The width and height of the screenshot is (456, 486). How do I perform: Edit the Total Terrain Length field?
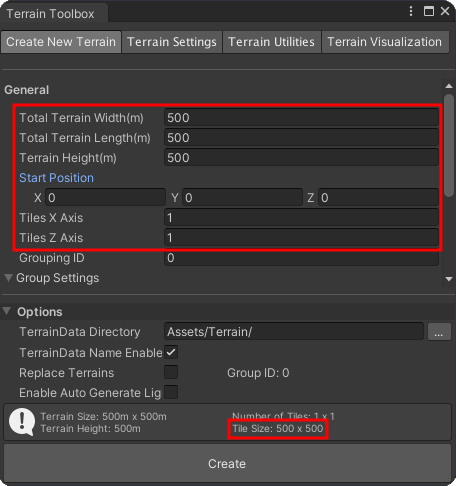tap(301, 138)
